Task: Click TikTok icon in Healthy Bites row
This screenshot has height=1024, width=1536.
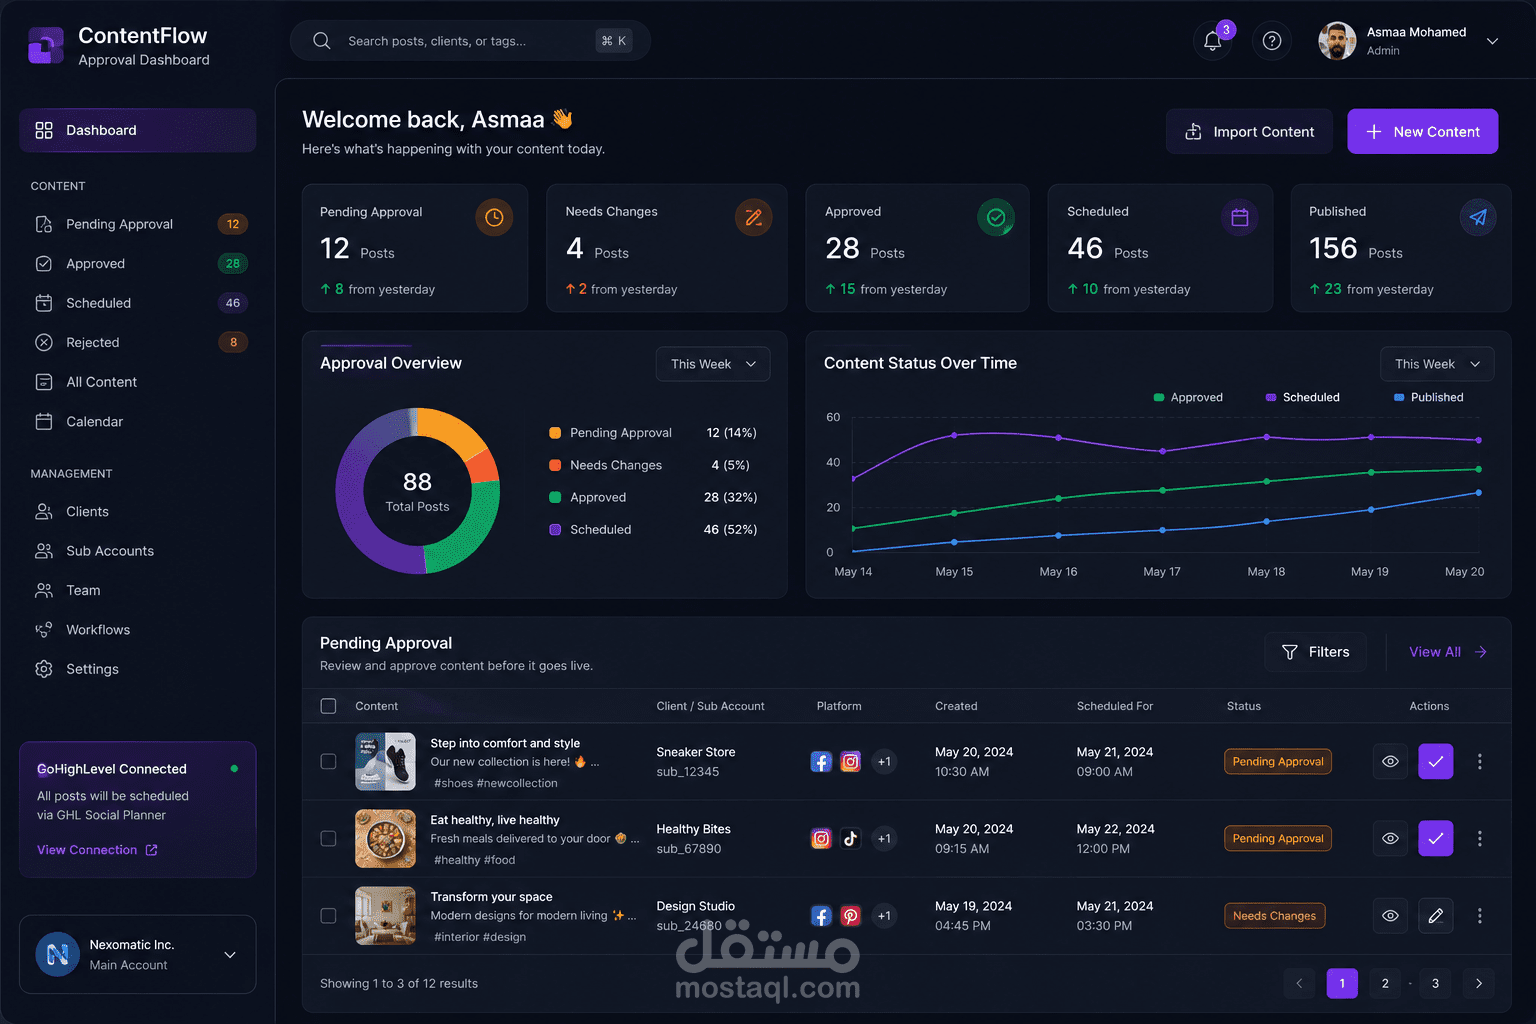Action: pos(851,838)
